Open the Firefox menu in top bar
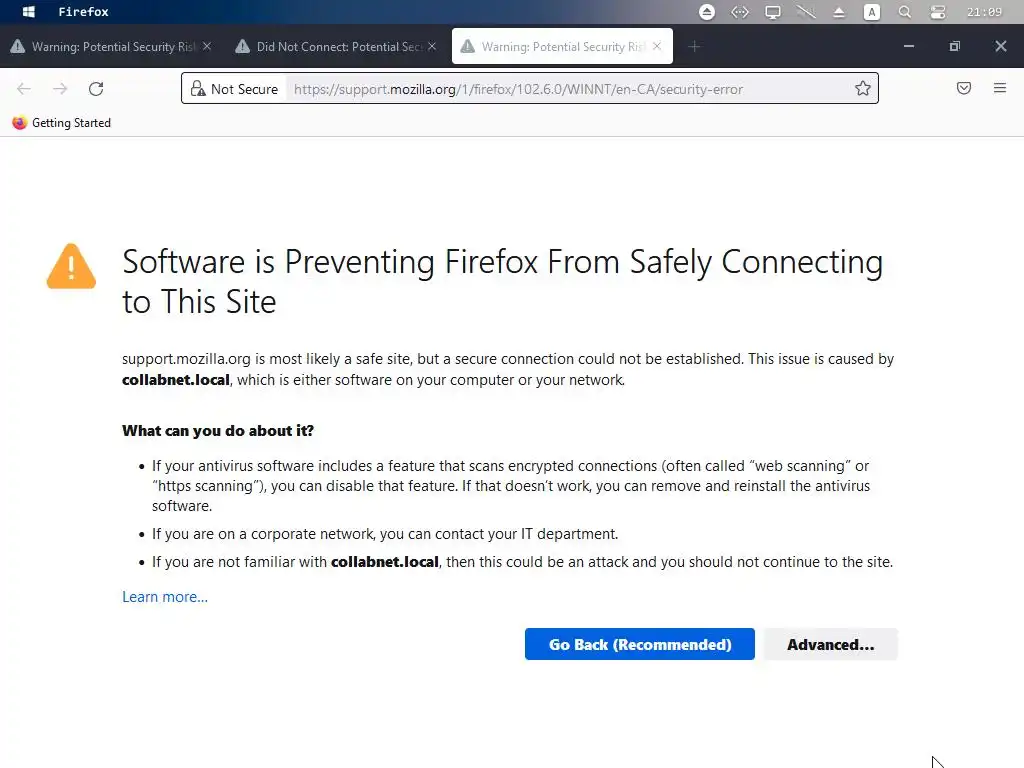 [83, 12]
